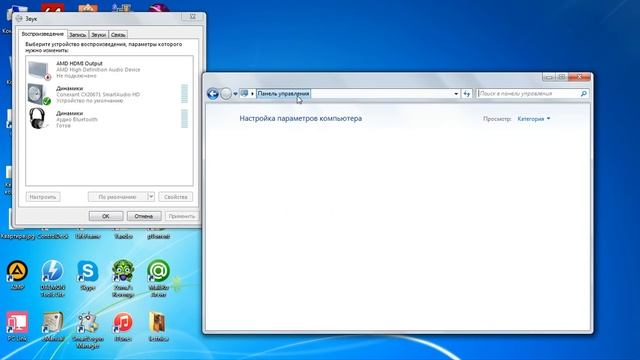Click the Настройка параметров компьютера heading
The image size is (640, 360).
[300, 118]
